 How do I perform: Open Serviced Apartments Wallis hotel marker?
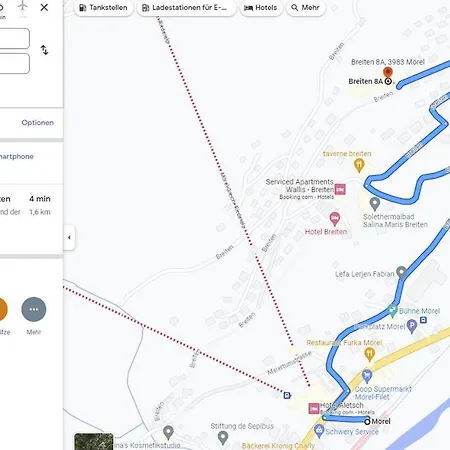340,189
